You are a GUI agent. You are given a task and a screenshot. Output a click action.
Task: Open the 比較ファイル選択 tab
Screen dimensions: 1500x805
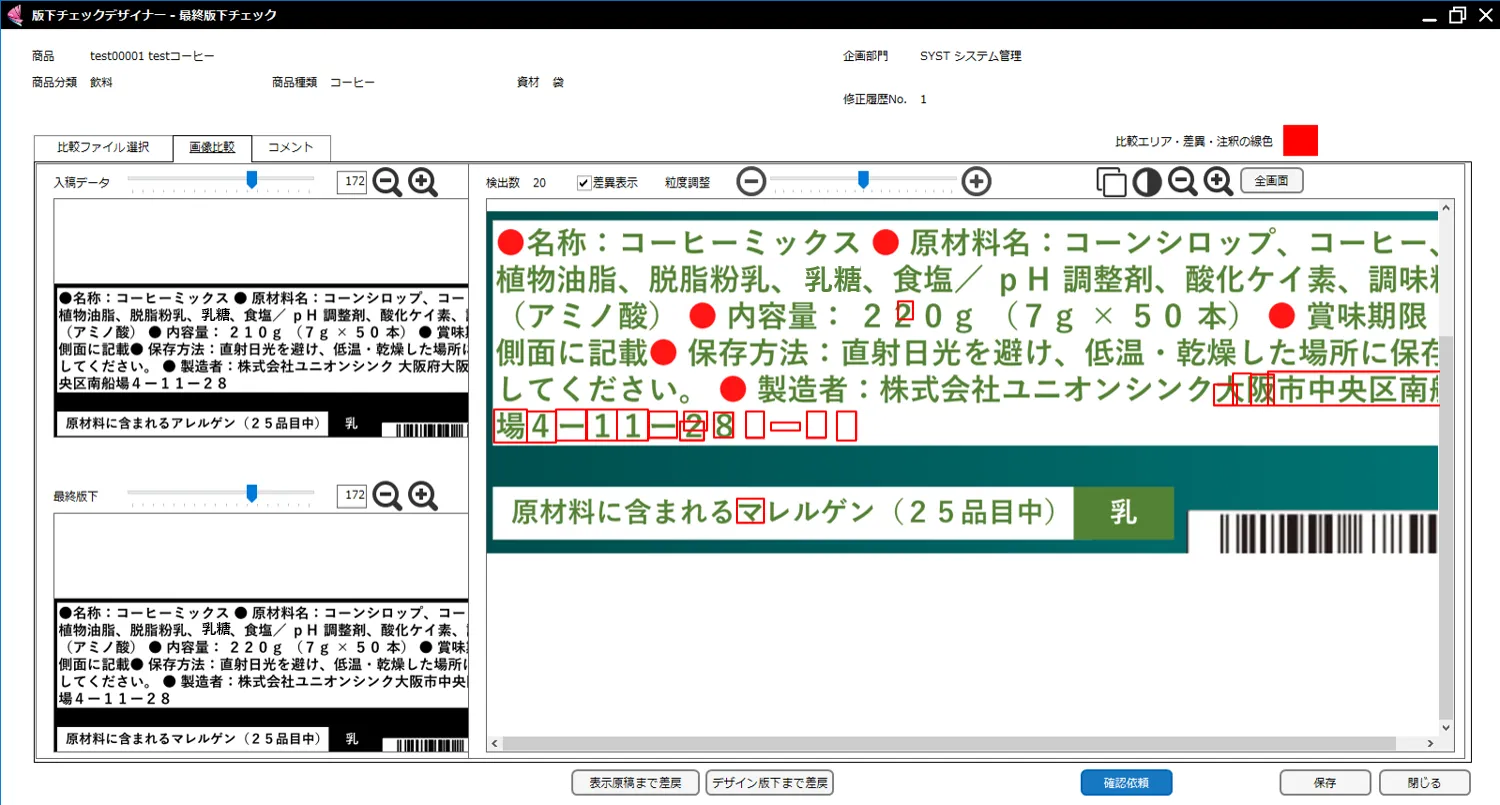coord(103,148)
